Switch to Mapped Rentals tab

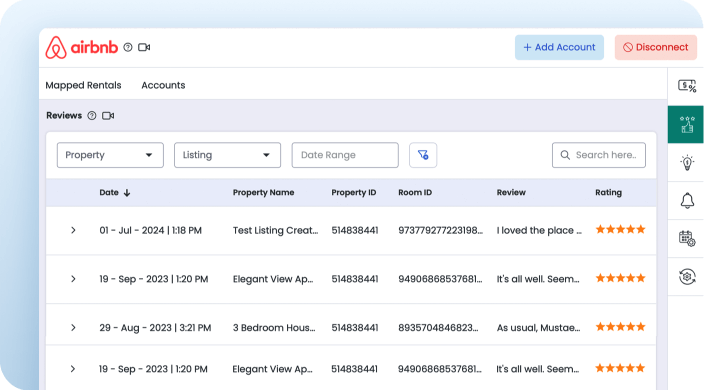[x=84, y=85]
